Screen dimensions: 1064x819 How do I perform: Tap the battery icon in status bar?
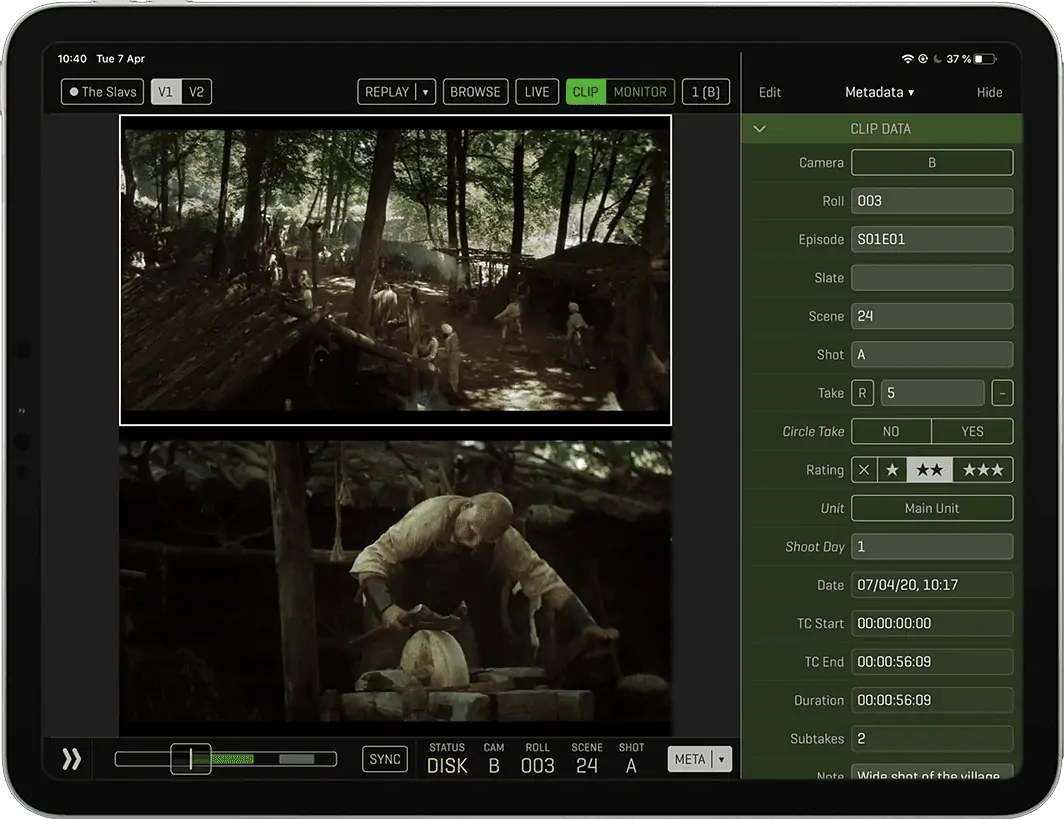click(985, 59)
